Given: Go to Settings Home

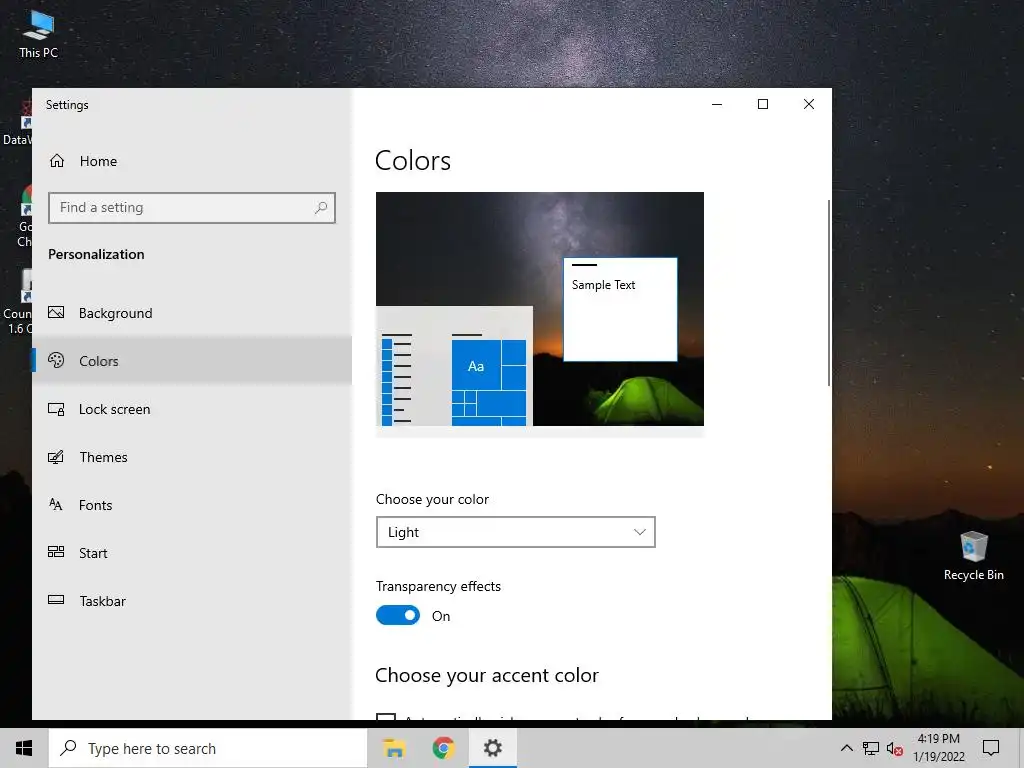Looking at the screenshot, I should click(x=192, y=161).
